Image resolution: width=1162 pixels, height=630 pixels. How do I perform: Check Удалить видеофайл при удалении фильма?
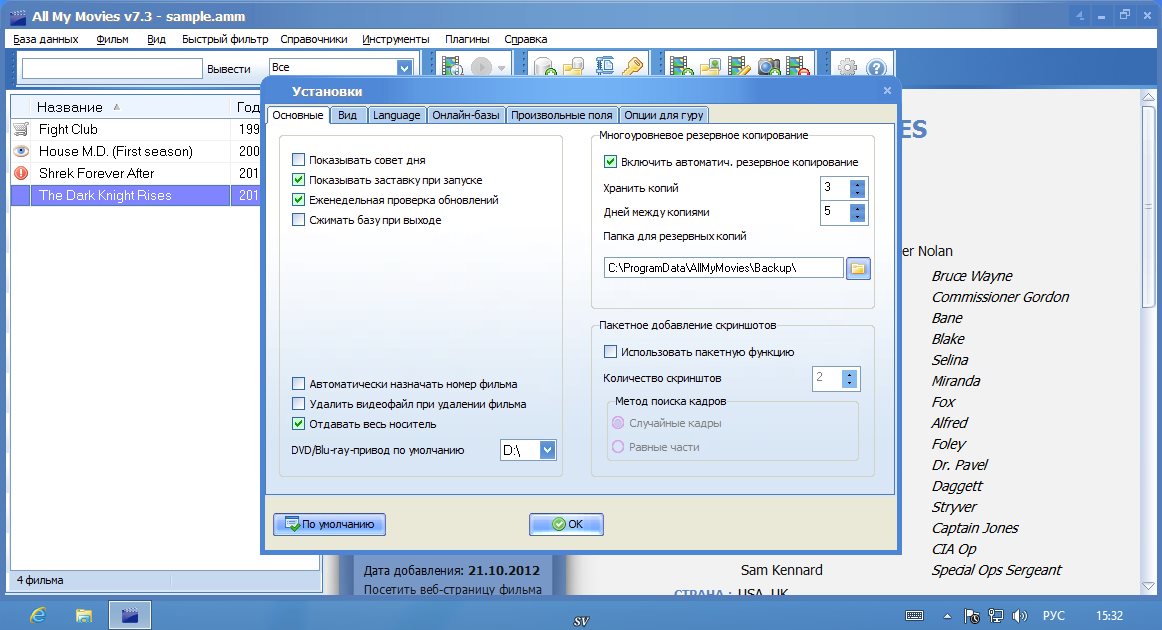point(298,404)
